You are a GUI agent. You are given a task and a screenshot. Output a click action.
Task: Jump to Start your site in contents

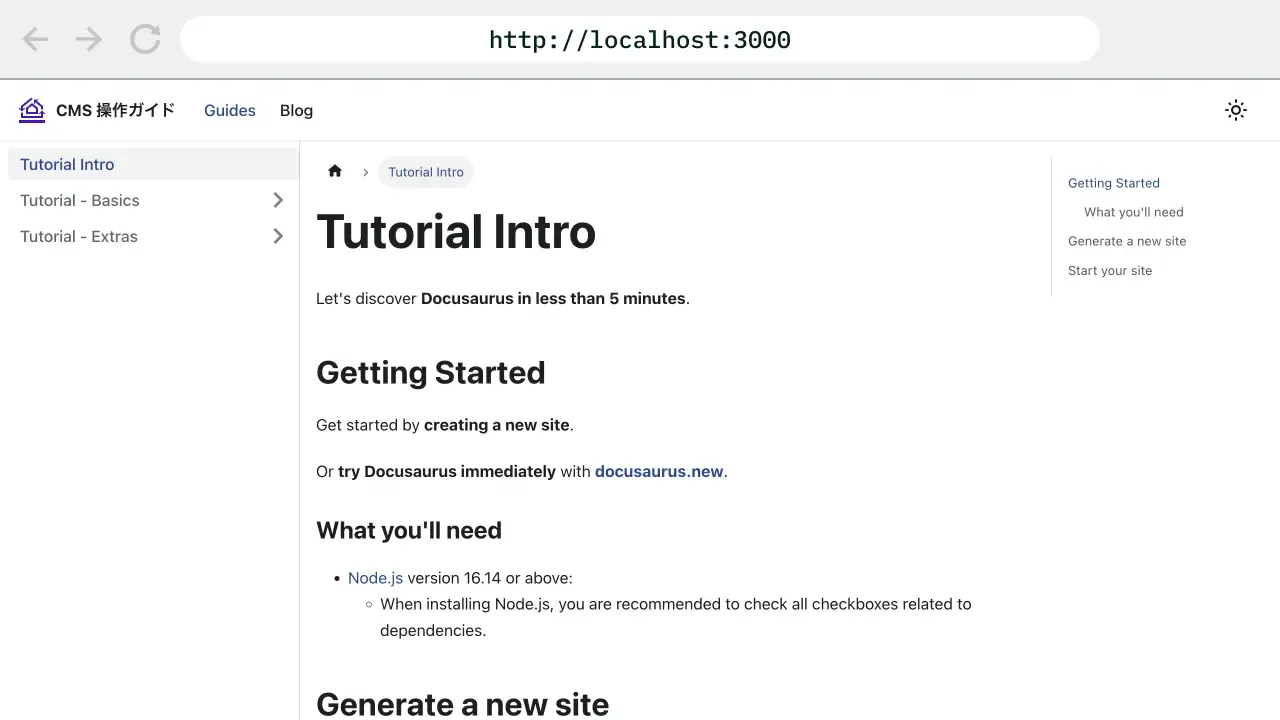pyautogui.click(x=1109, y=270)
